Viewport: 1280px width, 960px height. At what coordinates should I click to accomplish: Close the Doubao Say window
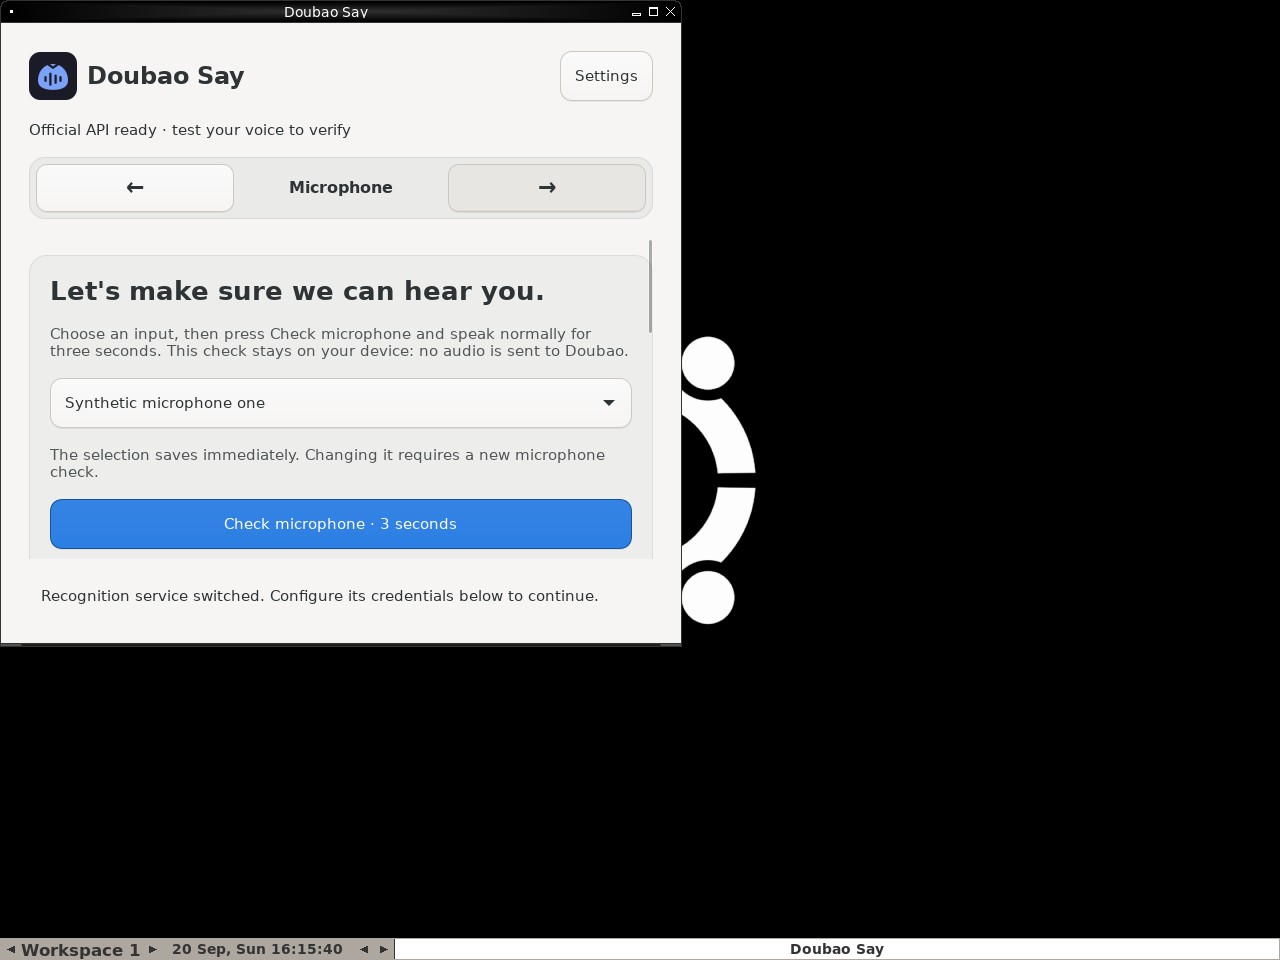click(x=670, y=12)
